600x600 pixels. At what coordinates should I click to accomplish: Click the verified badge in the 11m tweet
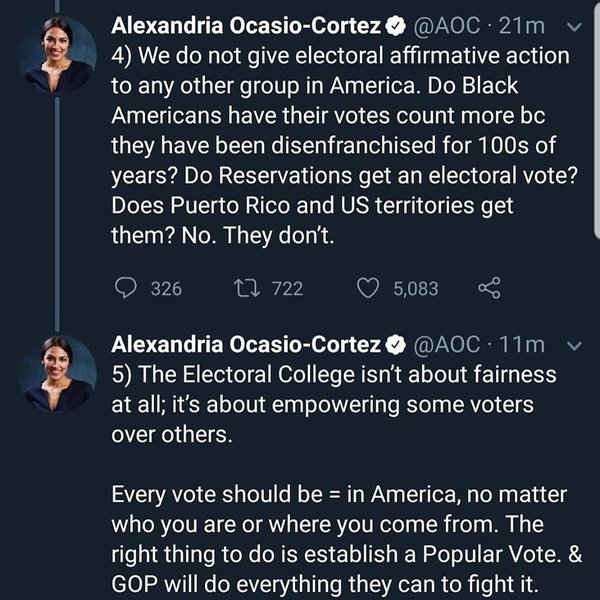[x=395, y=345]
